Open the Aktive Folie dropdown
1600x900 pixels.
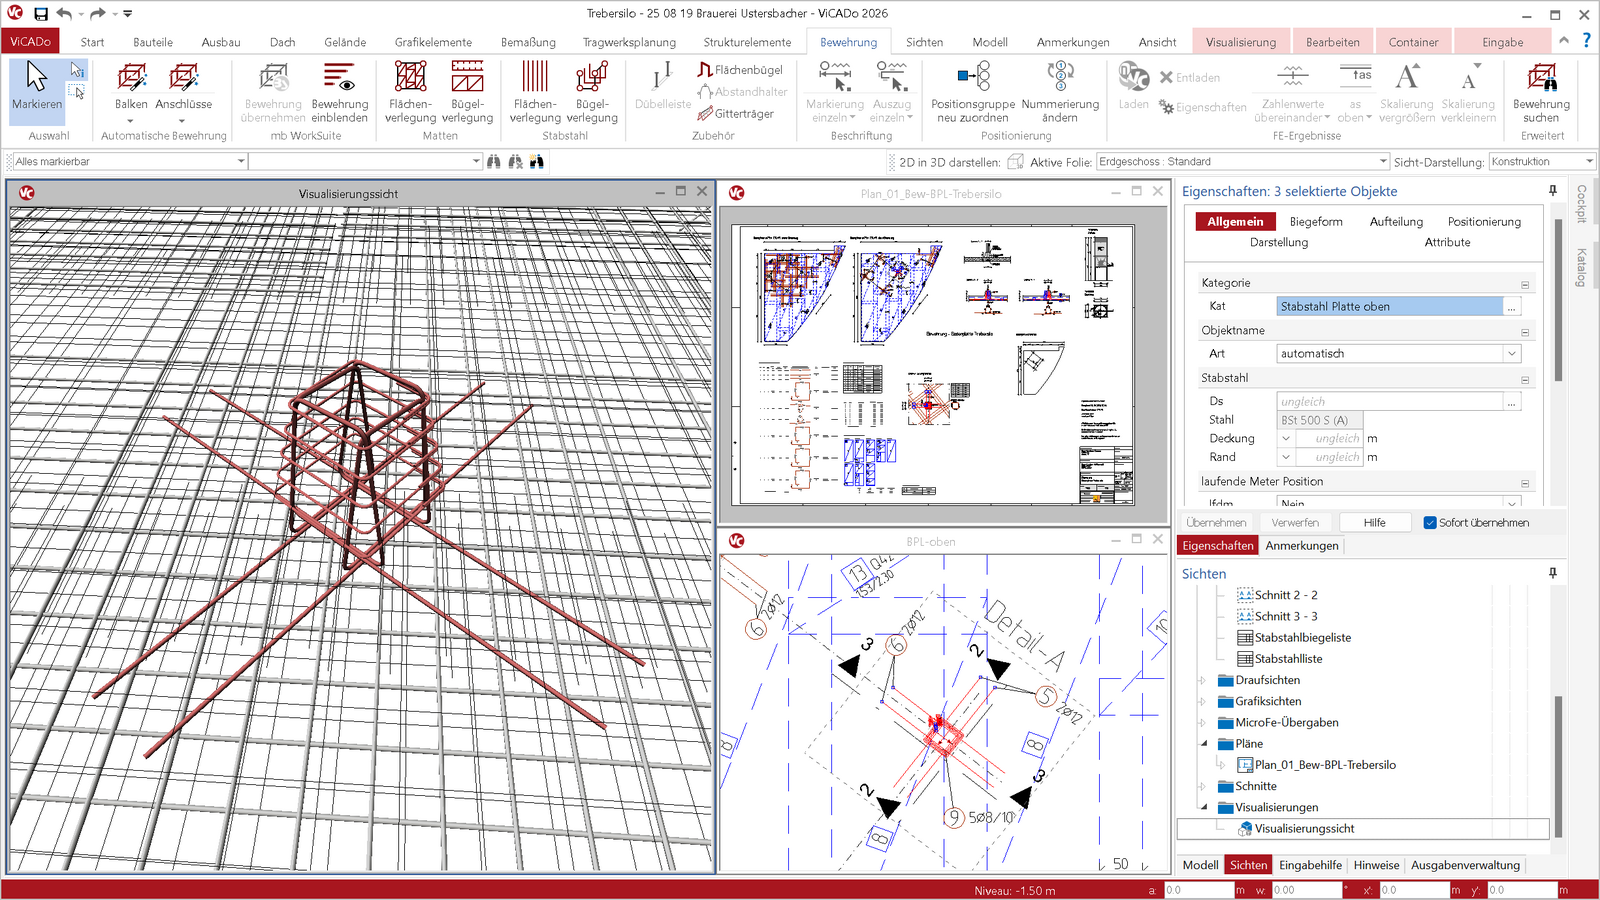pos(1383,162)
